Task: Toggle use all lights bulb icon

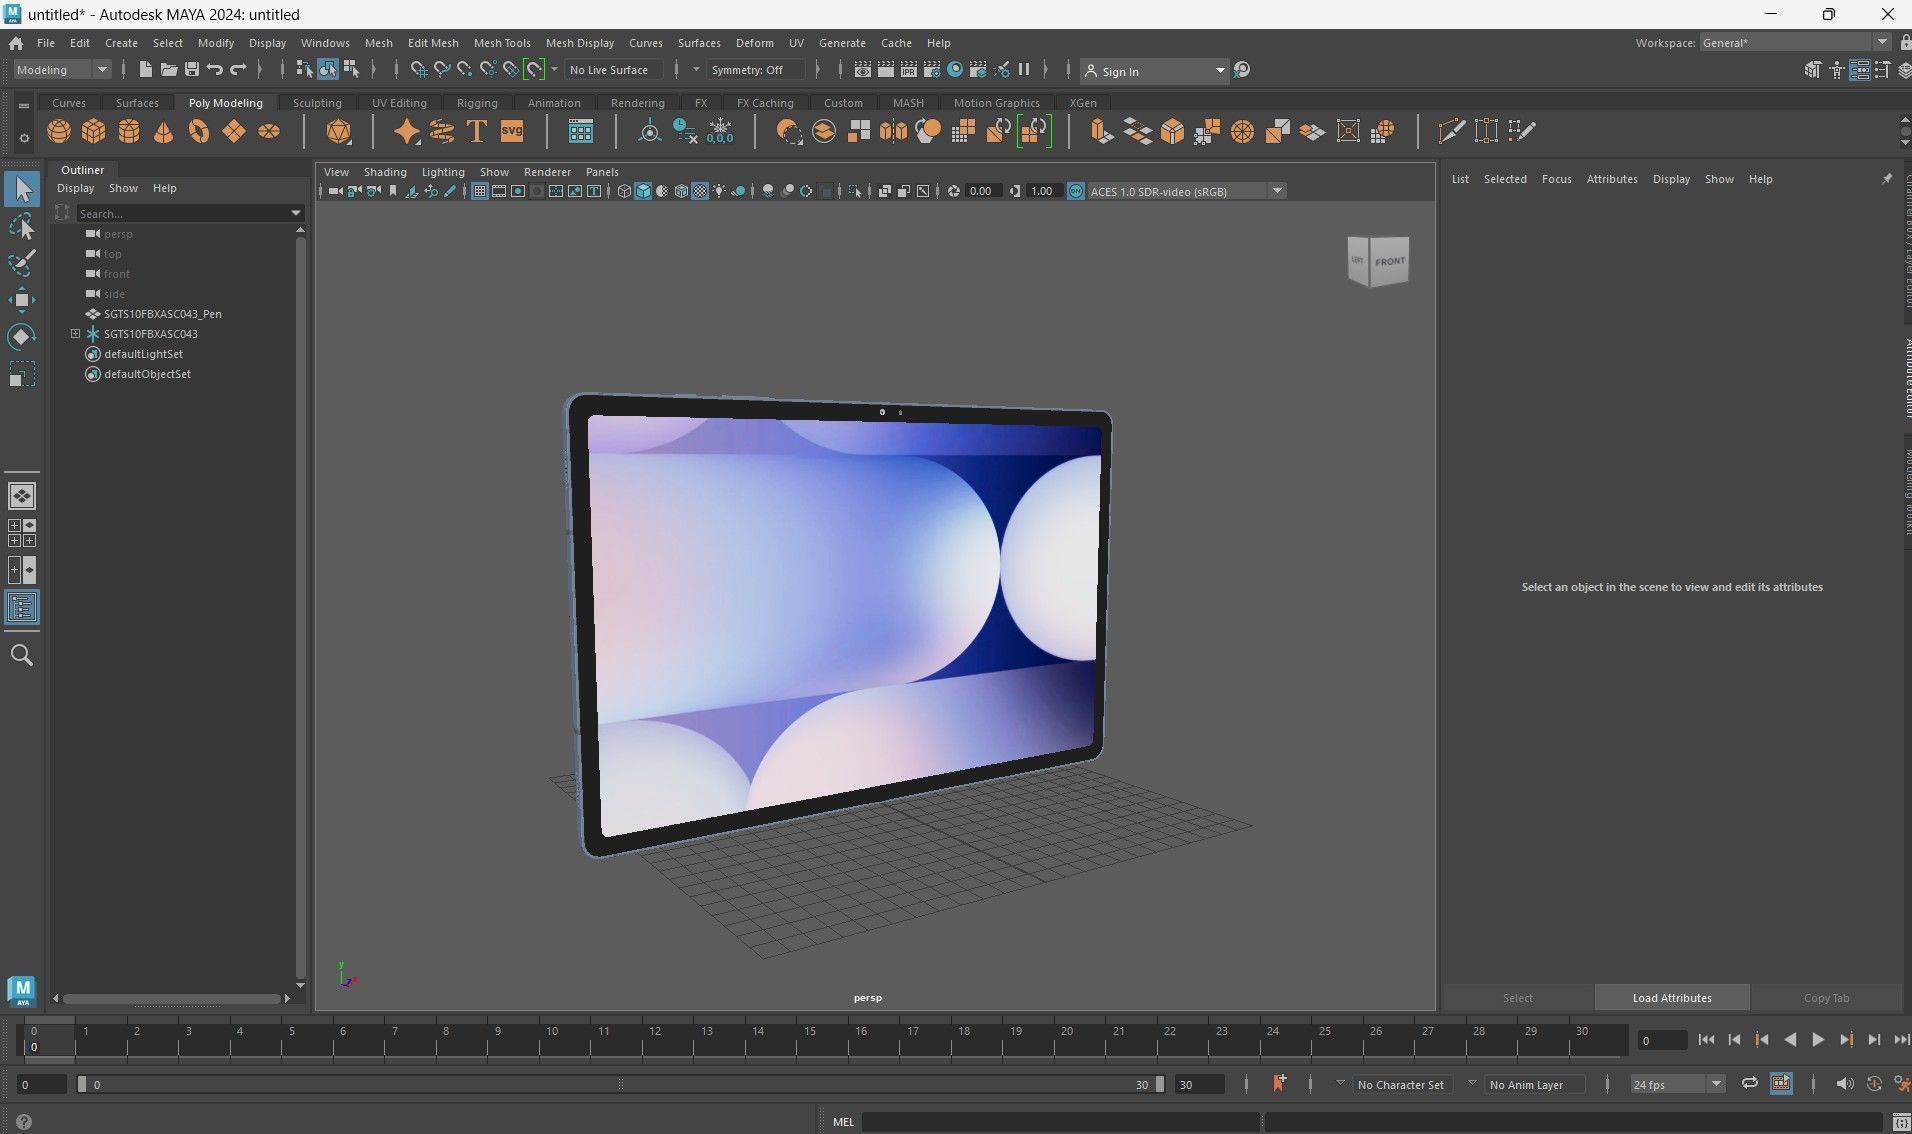Action: click(x=719, y=191)
